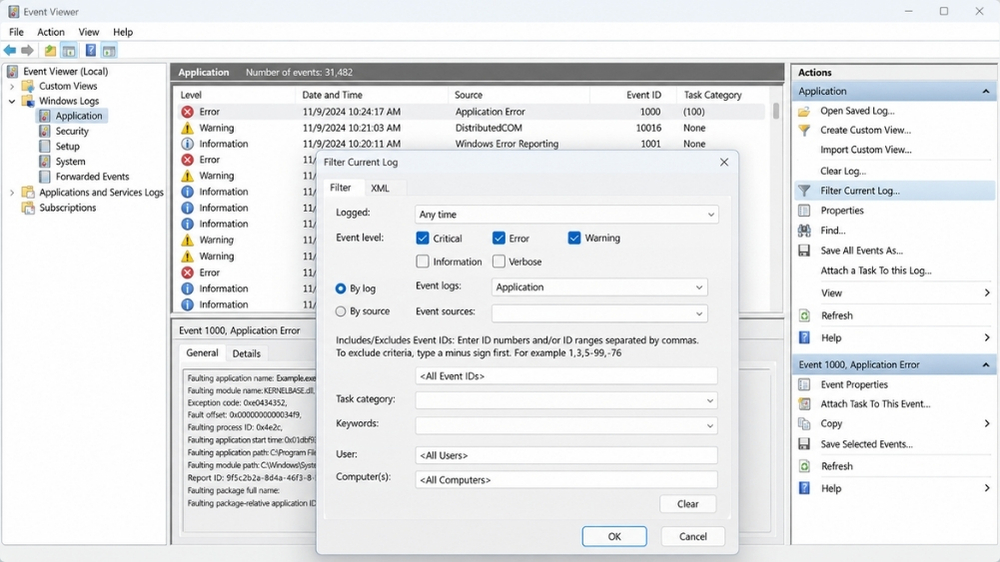
Task: Collapse the Windows Logs tree node
Action: 11,101
